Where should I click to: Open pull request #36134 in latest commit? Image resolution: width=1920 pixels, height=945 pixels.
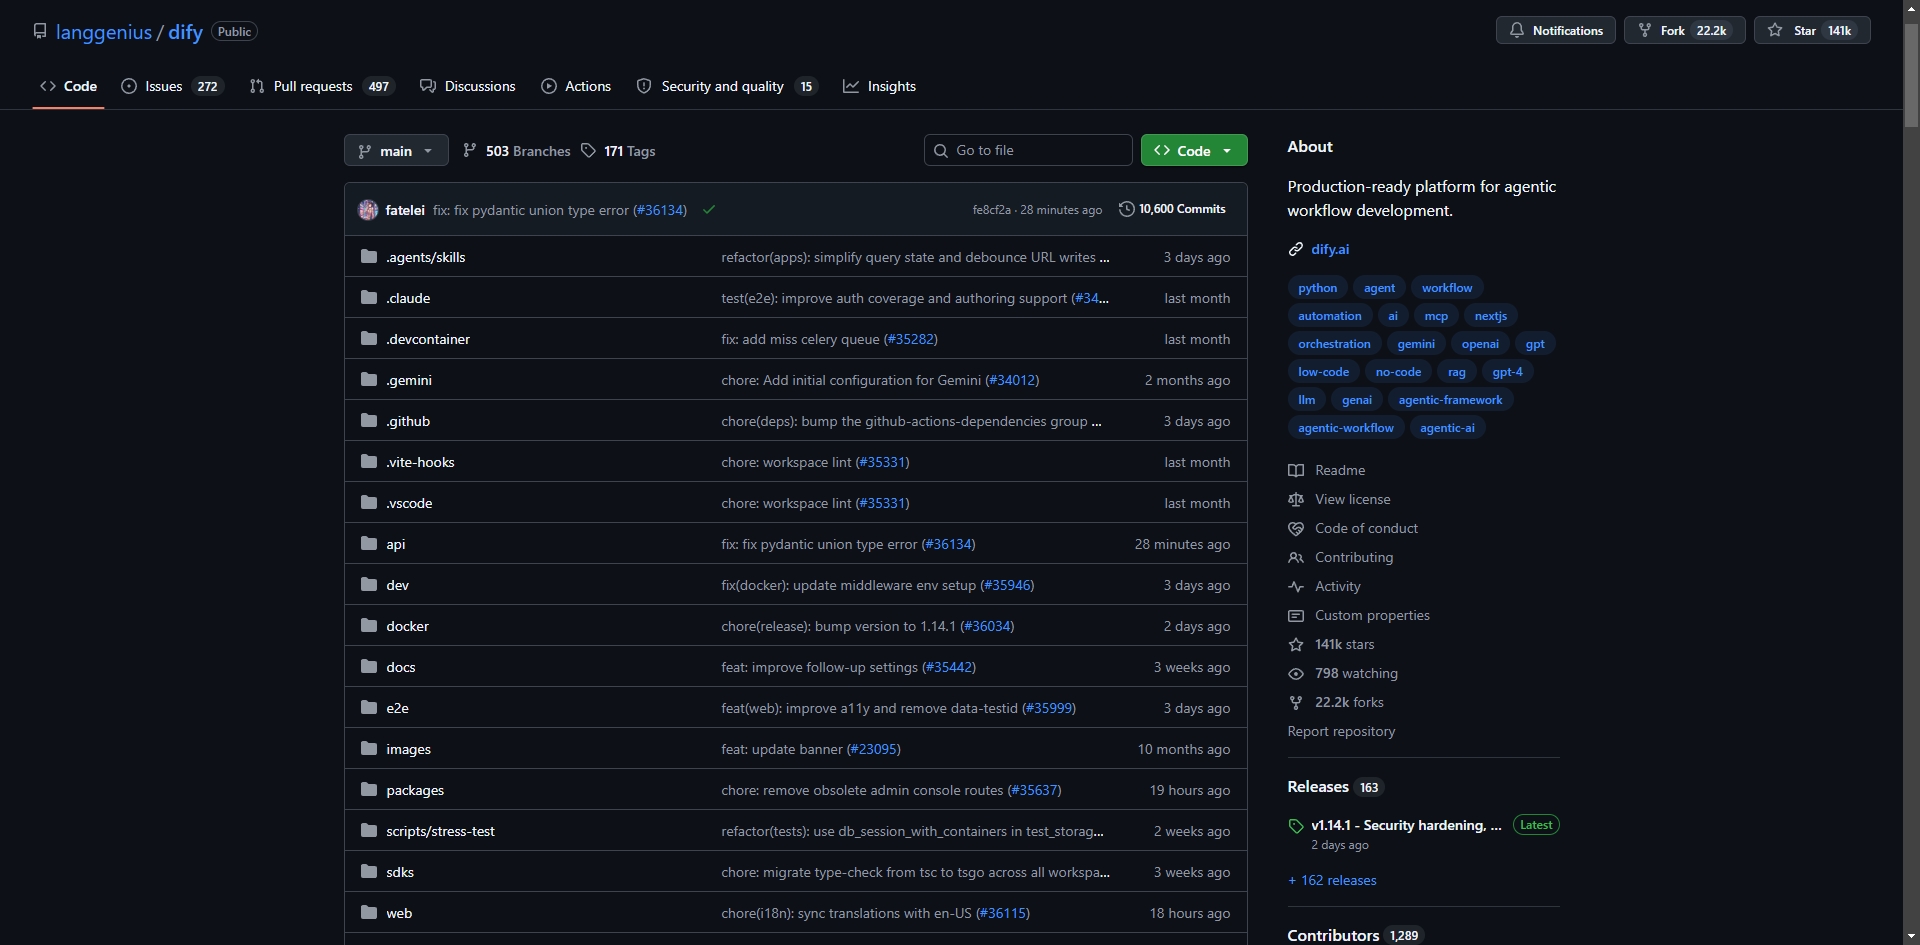click(660, 210)
